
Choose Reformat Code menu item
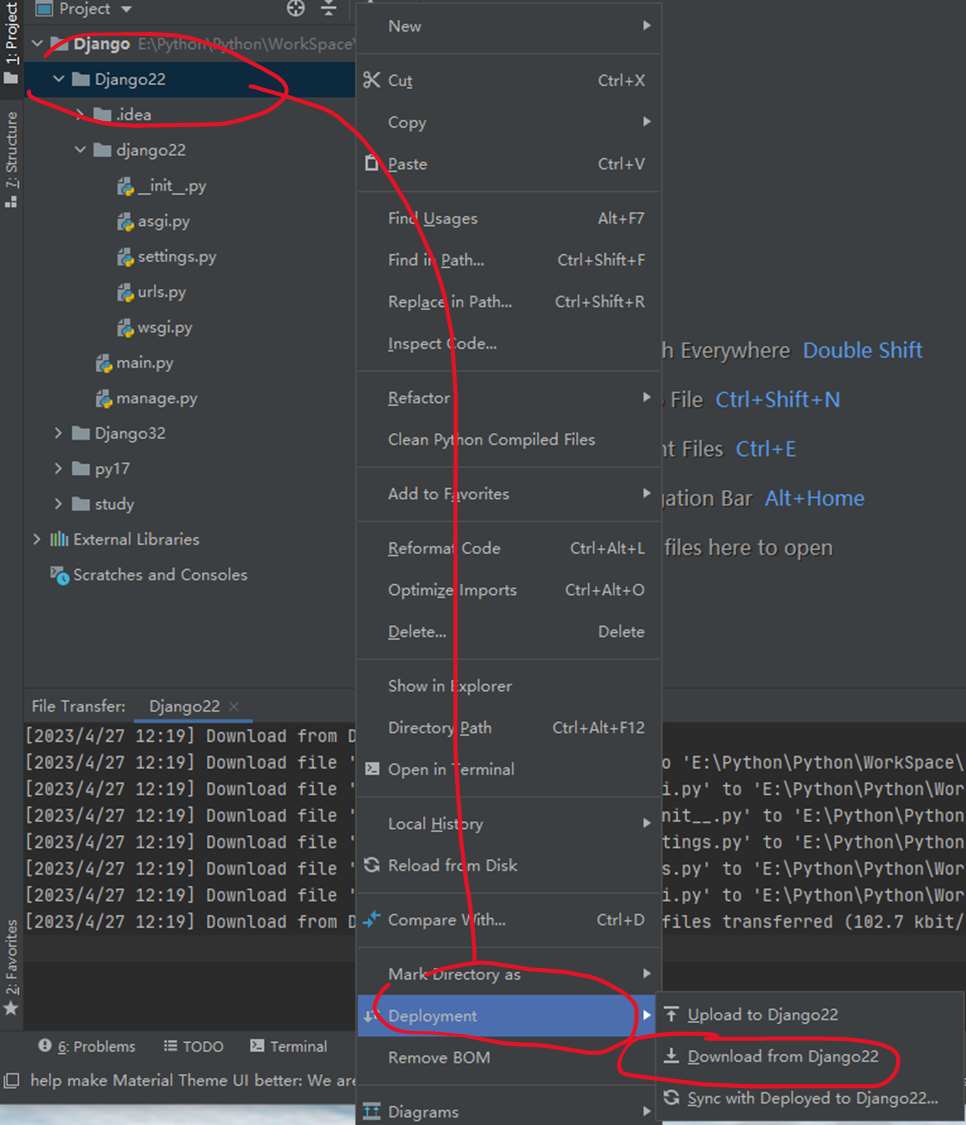click(509, 548)
